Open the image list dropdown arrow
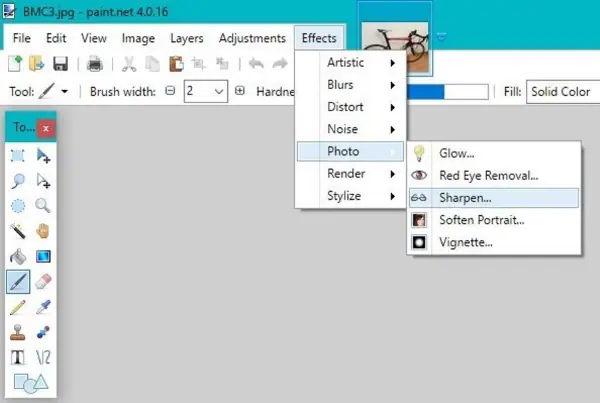This screenshot has height=403, width=600. pos(442,38)
